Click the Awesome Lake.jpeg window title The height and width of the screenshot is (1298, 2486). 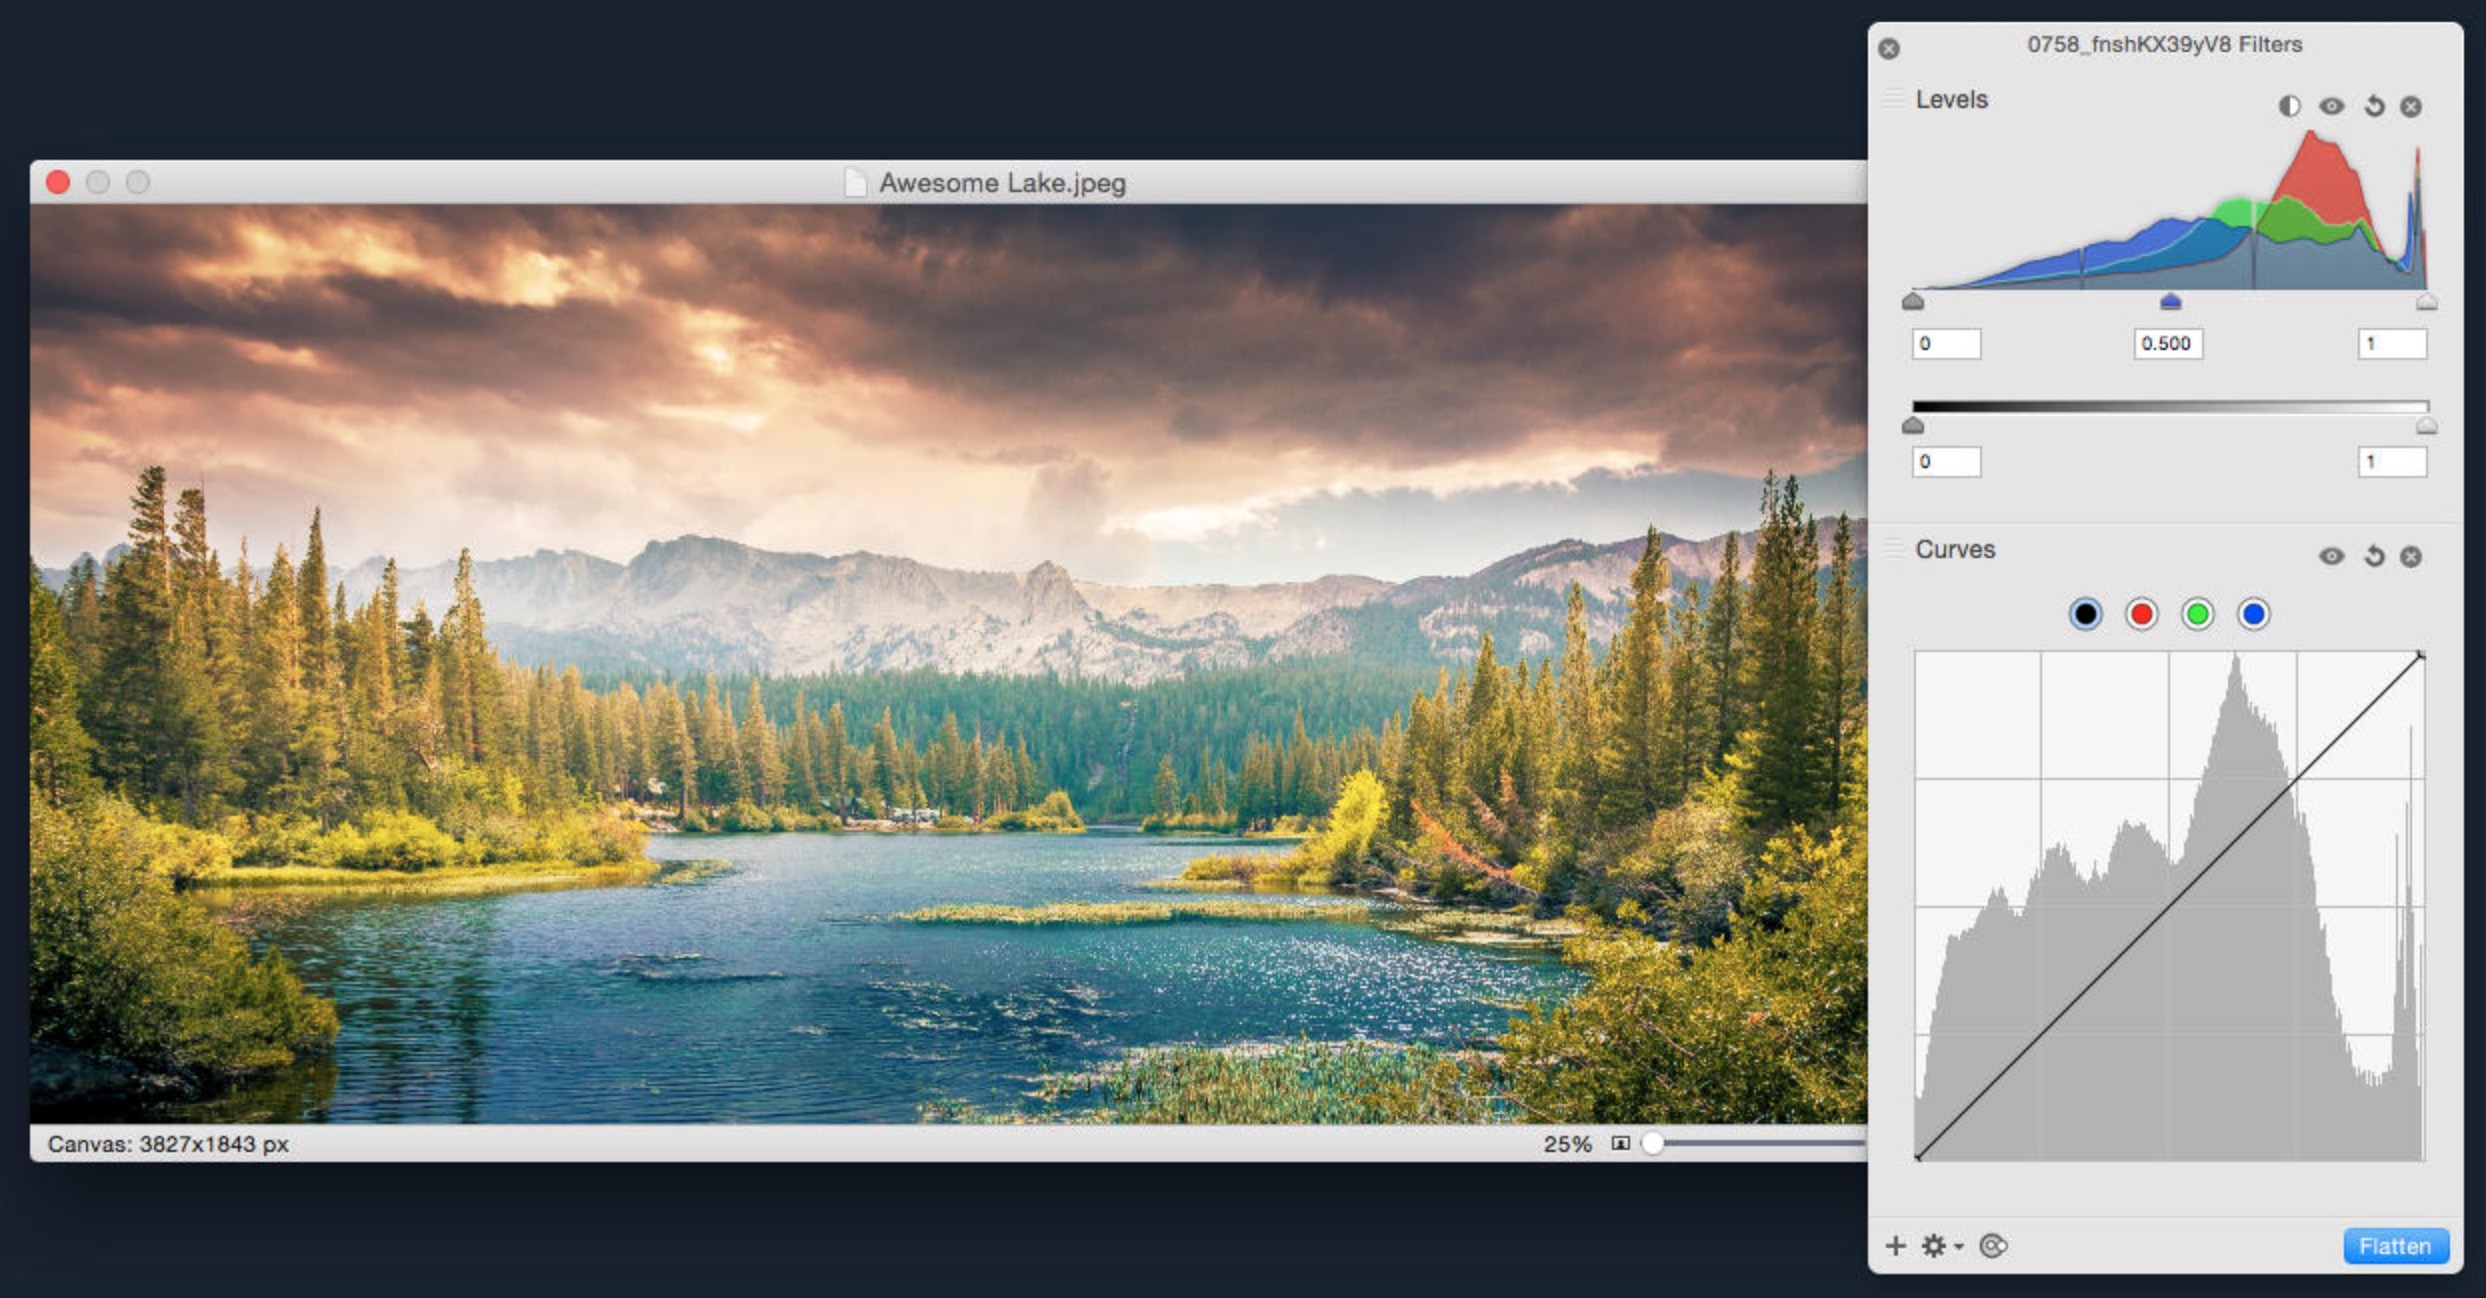1002,183
